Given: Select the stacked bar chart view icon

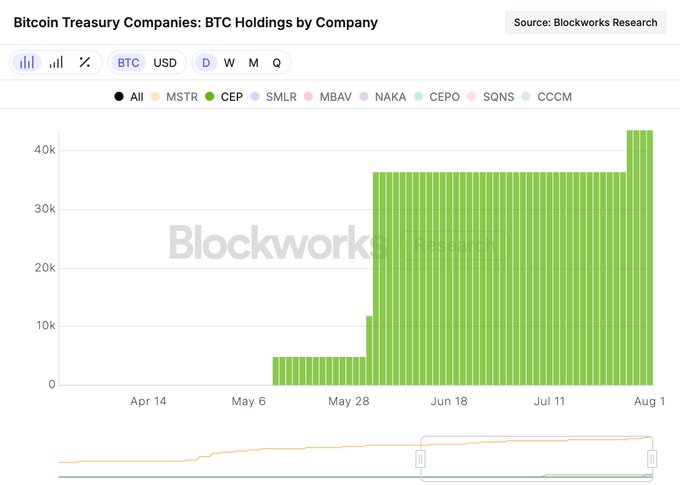Looking at the screenshot, I should 26,62.
